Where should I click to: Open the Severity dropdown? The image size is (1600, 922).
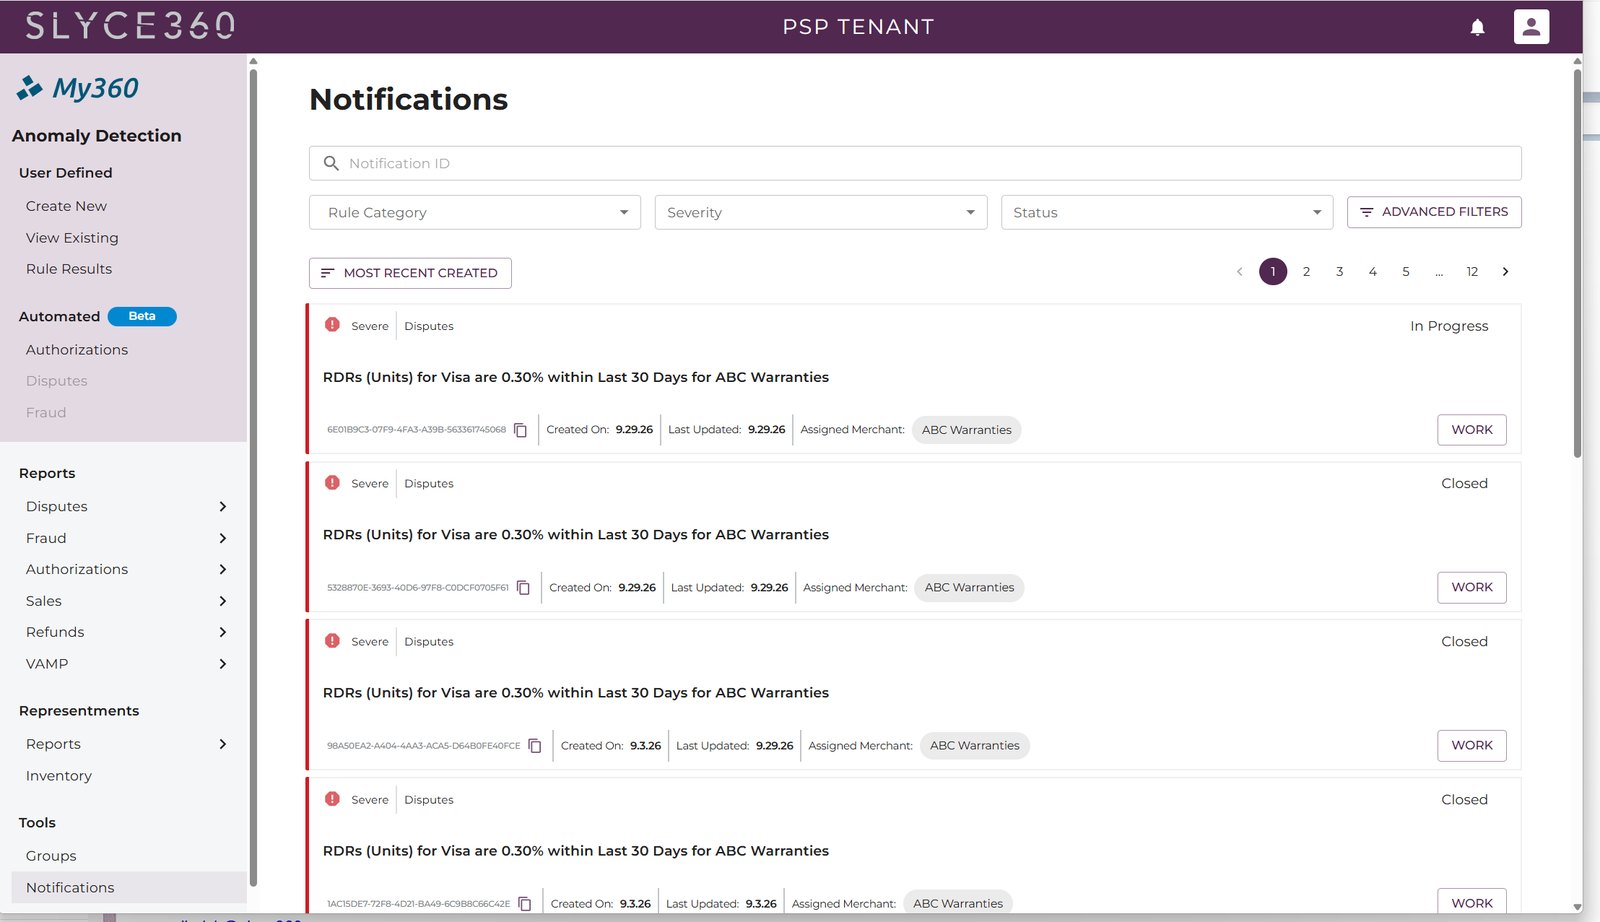pos(821,212)
